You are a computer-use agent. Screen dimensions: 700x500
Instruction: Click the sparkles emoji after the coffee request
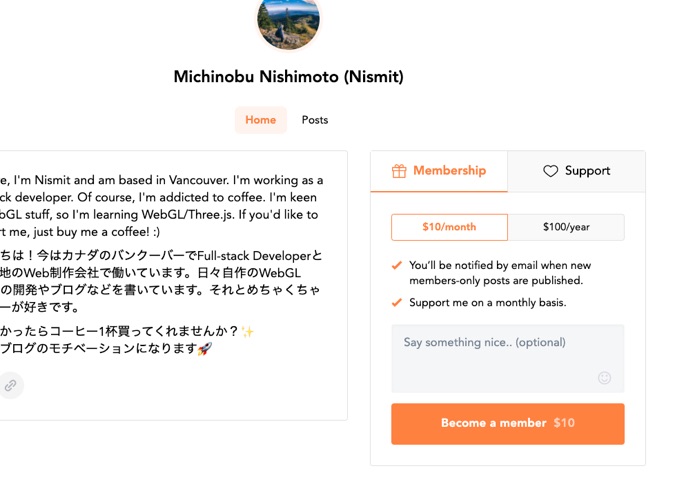coord(248,332)
